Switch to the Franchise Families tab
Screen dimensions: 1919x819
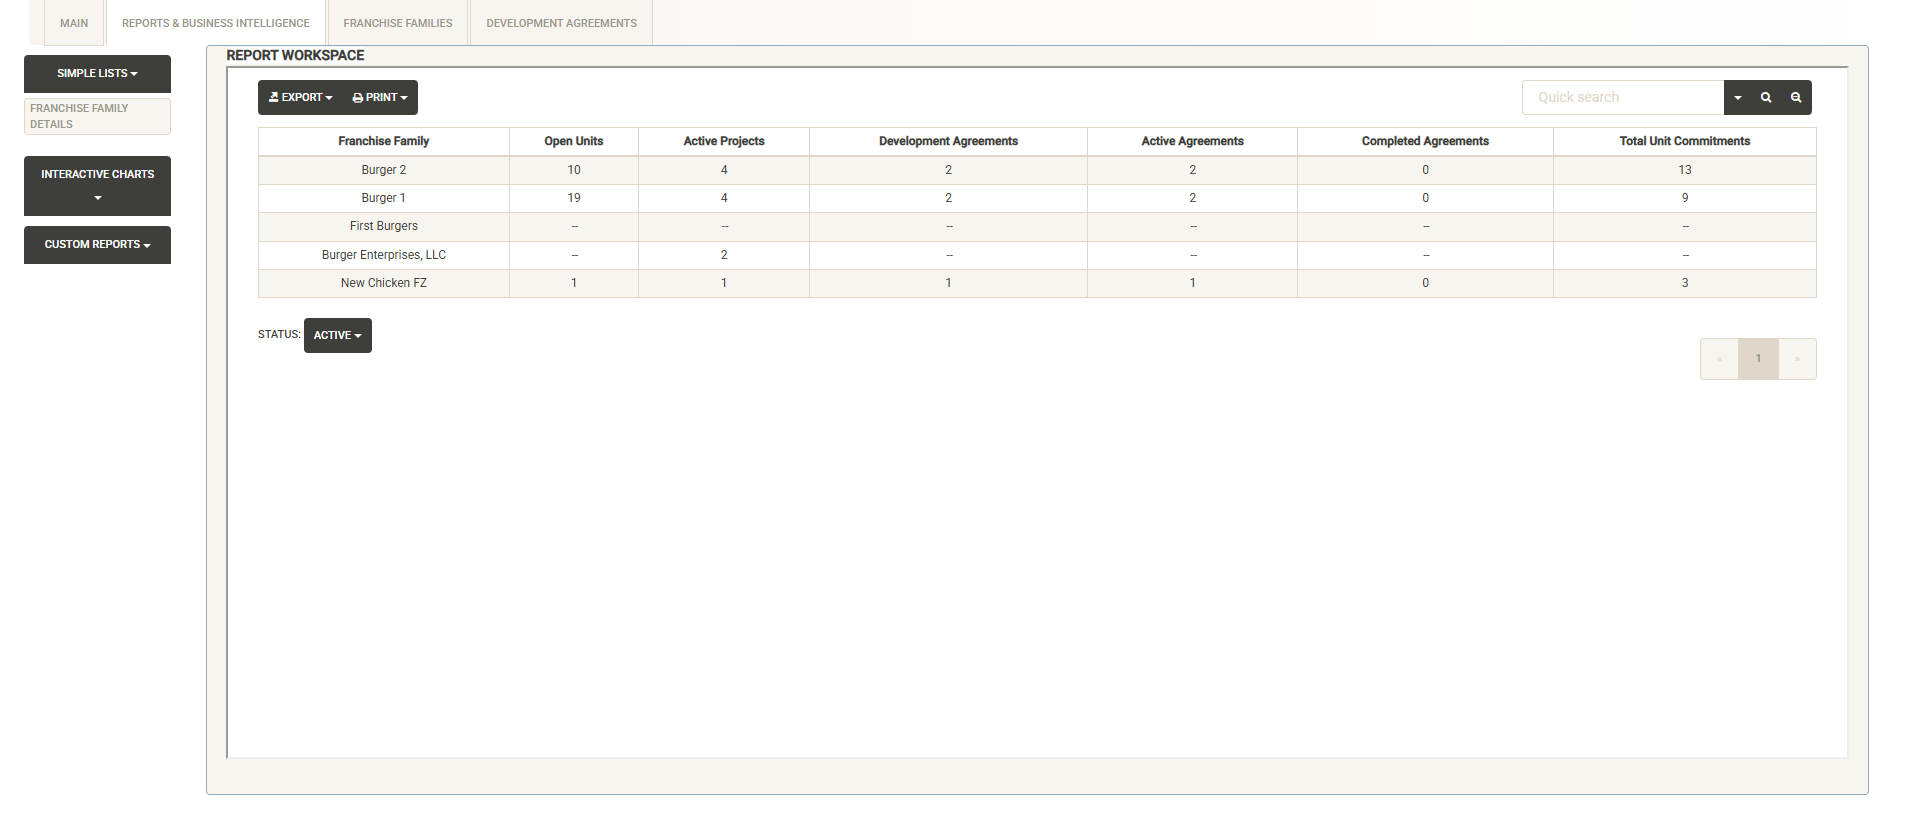[x=398, y=23]
